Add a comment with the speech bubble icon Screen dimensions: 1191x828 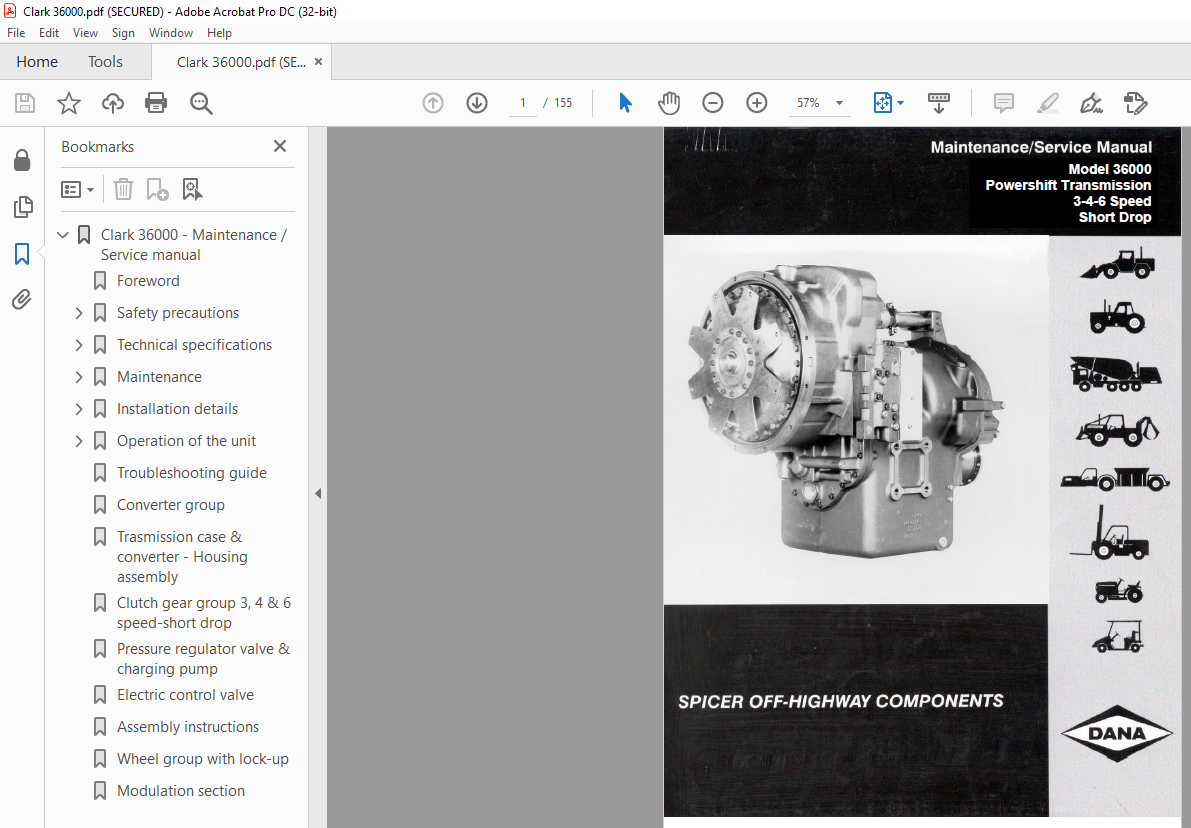(1003, 103)
